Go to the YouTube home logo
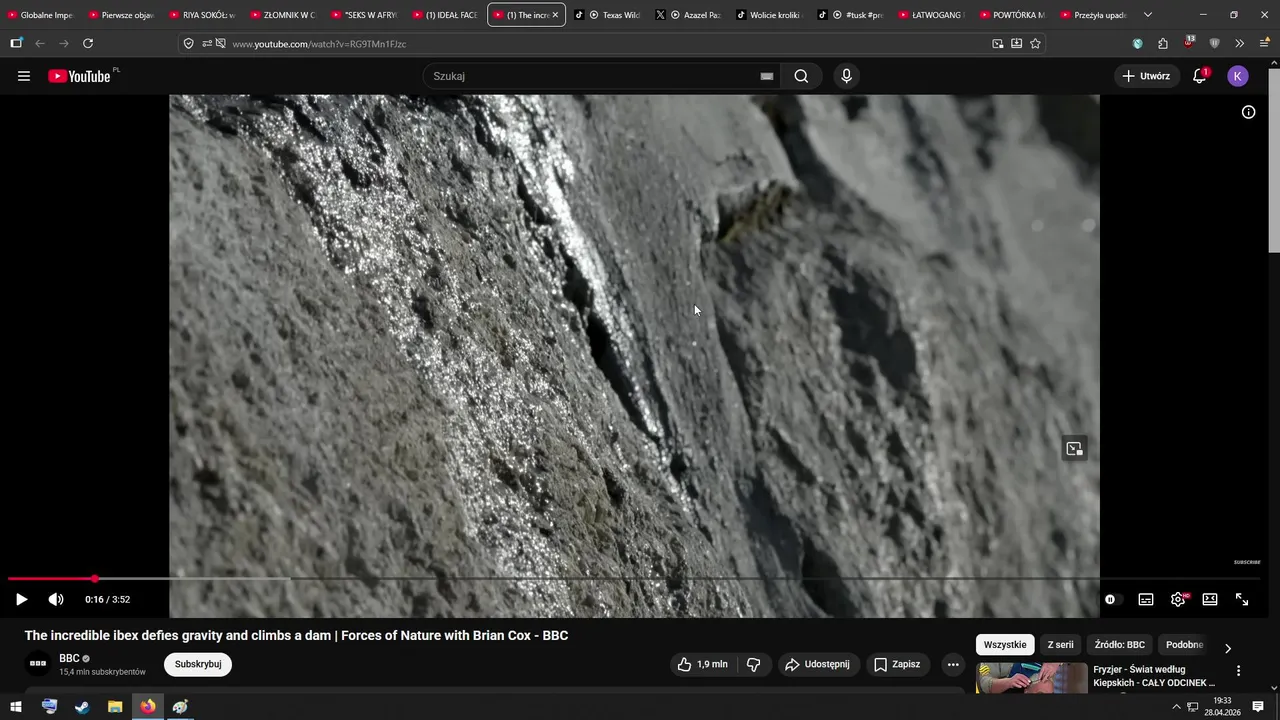This screenshot has width=1280, height=720. click(x=80, y=76)
